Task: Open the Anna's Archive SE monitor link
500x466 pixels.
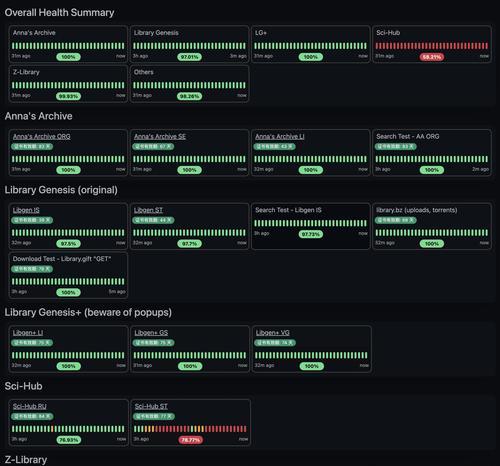Action: click(x=160, y=136)
